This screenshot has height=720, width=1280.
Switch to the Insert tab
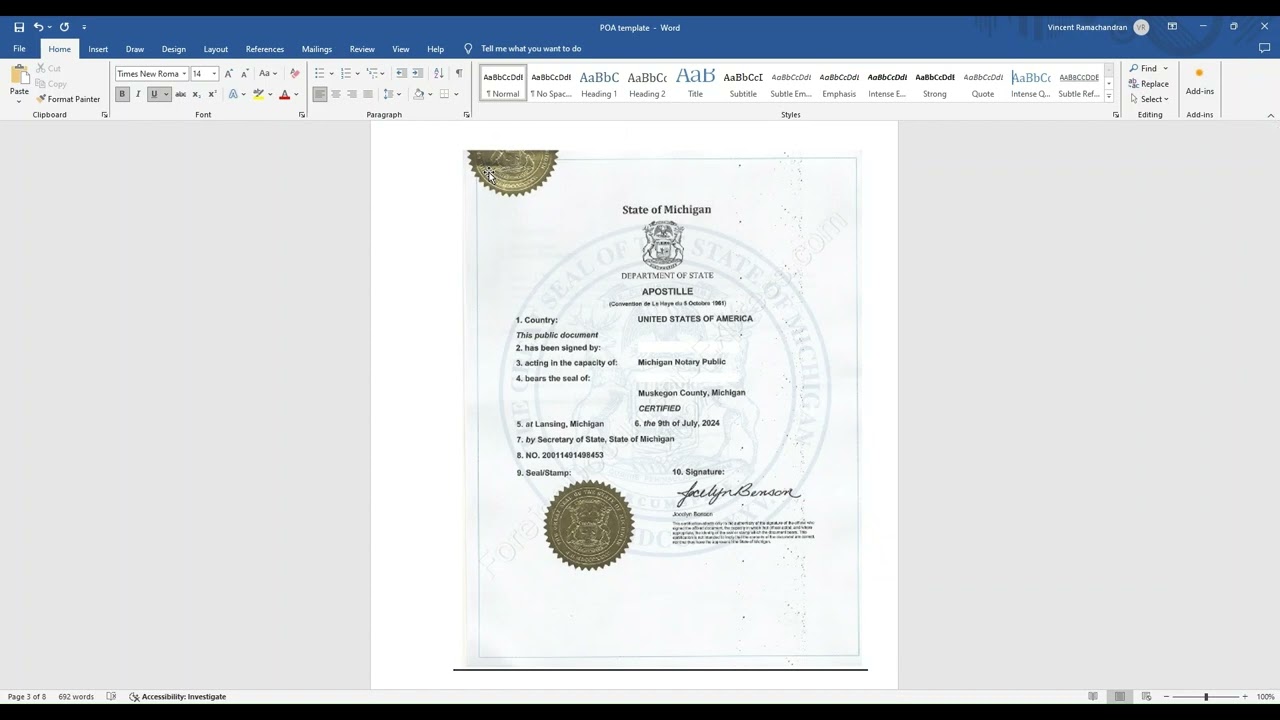click(98, 49)
